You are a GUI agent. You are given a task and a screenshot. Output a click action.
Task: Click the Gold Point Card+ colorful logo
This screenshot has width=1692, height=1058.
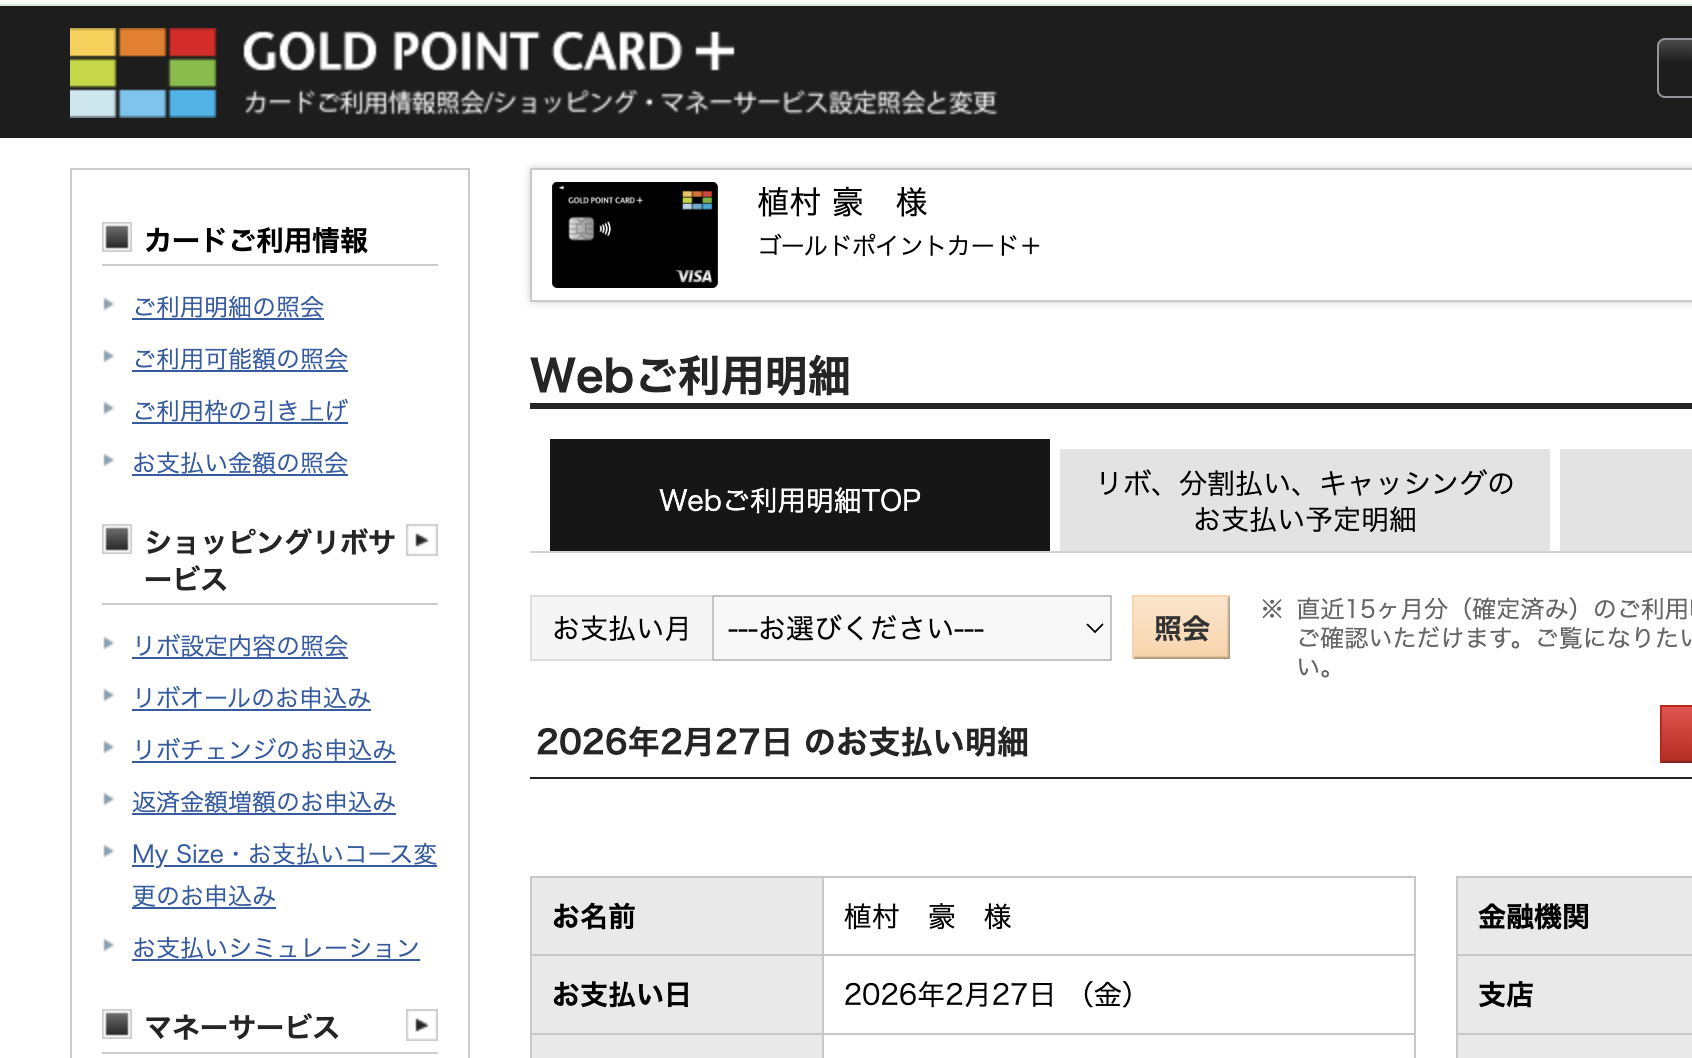click(143, 73)
